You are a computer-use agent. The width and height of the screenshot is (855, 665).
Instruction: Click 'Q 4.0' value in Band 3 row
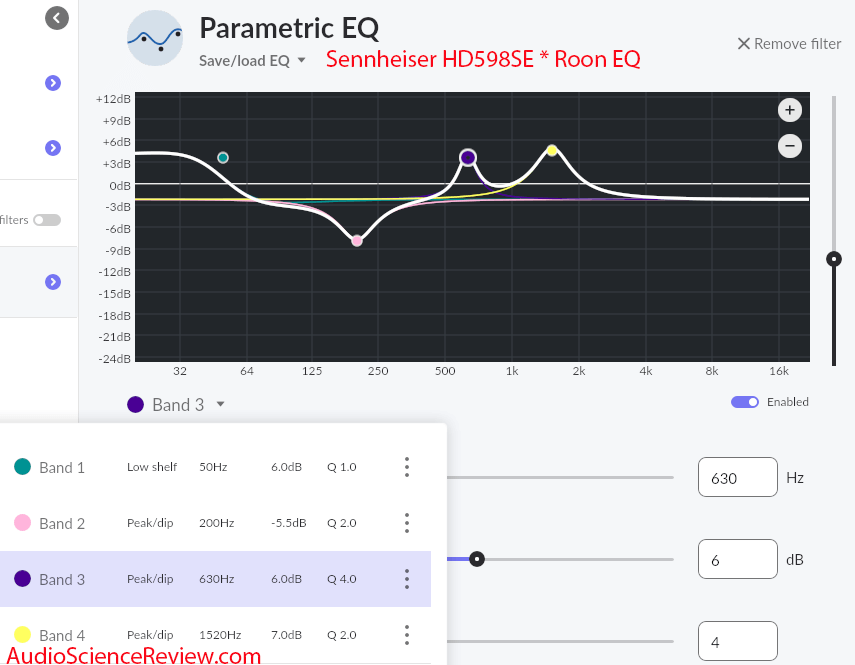[x=341, y=579]
